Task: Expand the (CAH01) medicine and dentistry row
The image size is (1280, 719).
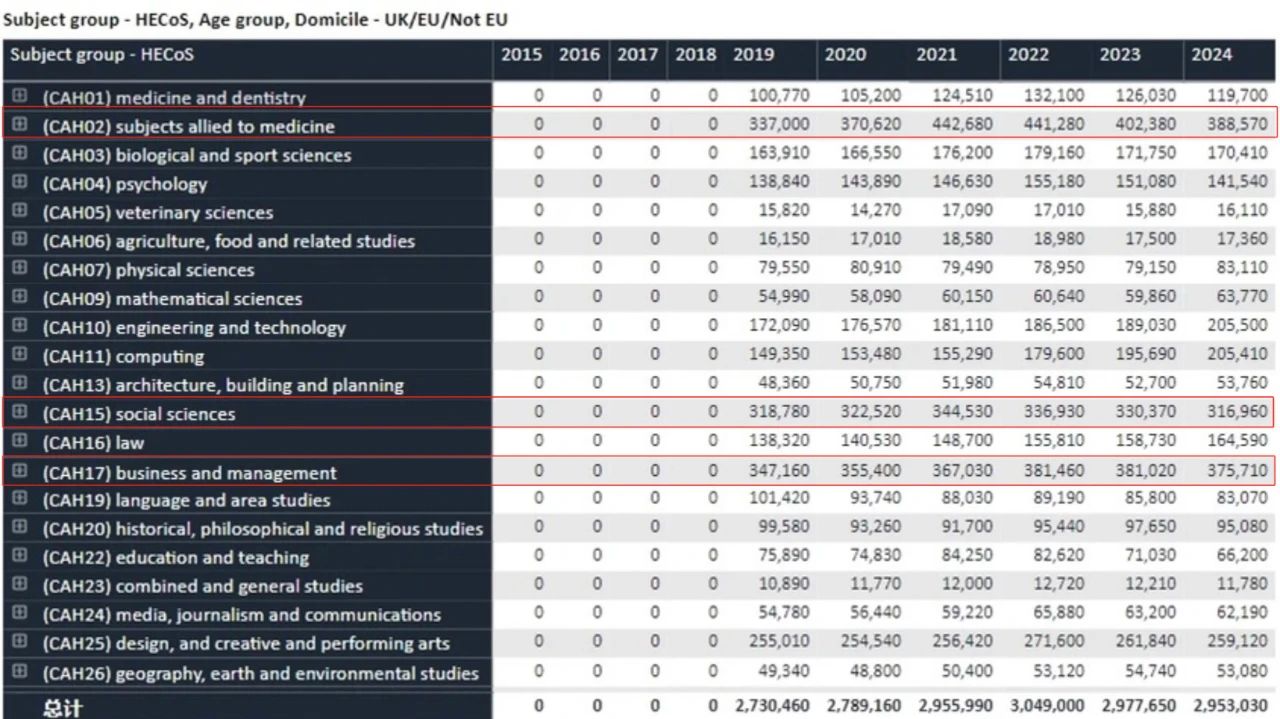Action: pyautogui.click(x=20, y=96)
